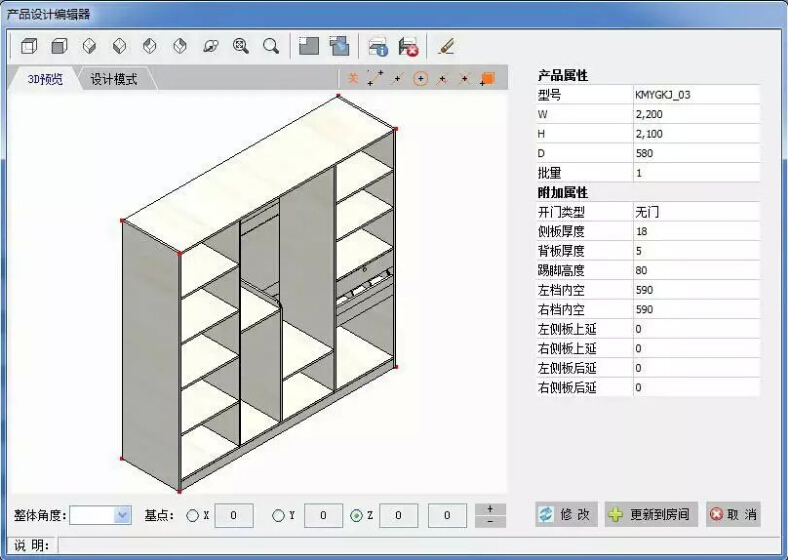
Task: Click the W value field showing 2,200
Action: point(695,114)
